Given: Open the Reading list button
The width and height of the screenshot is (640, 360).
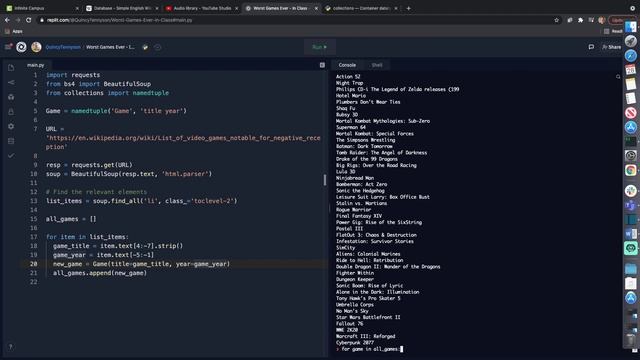Looking at the screenshot, I should [x=613, y=31].
